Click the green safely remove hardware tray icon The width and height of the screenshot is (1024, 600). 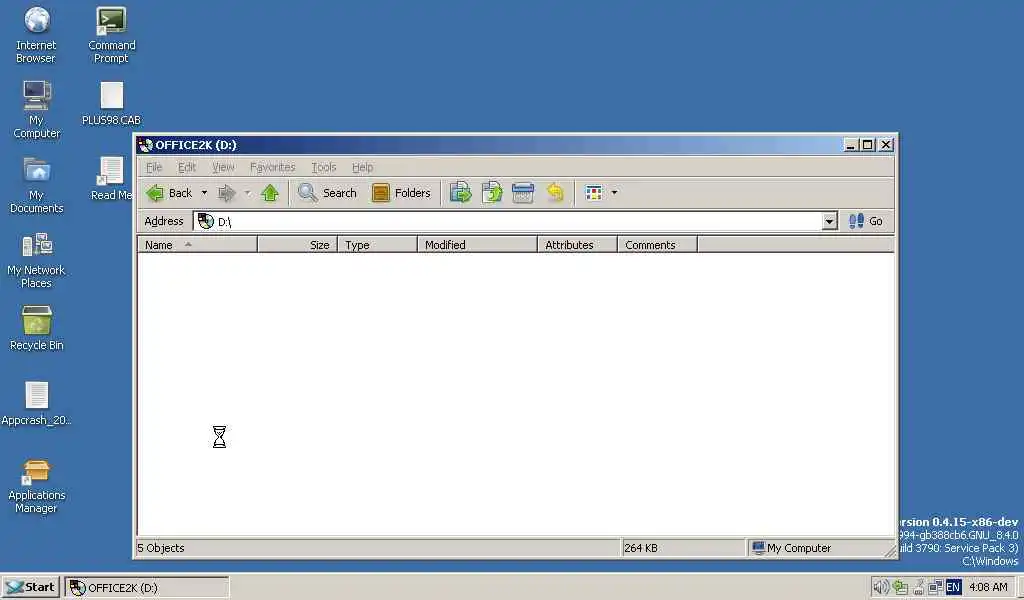click(x=900, y=587)
